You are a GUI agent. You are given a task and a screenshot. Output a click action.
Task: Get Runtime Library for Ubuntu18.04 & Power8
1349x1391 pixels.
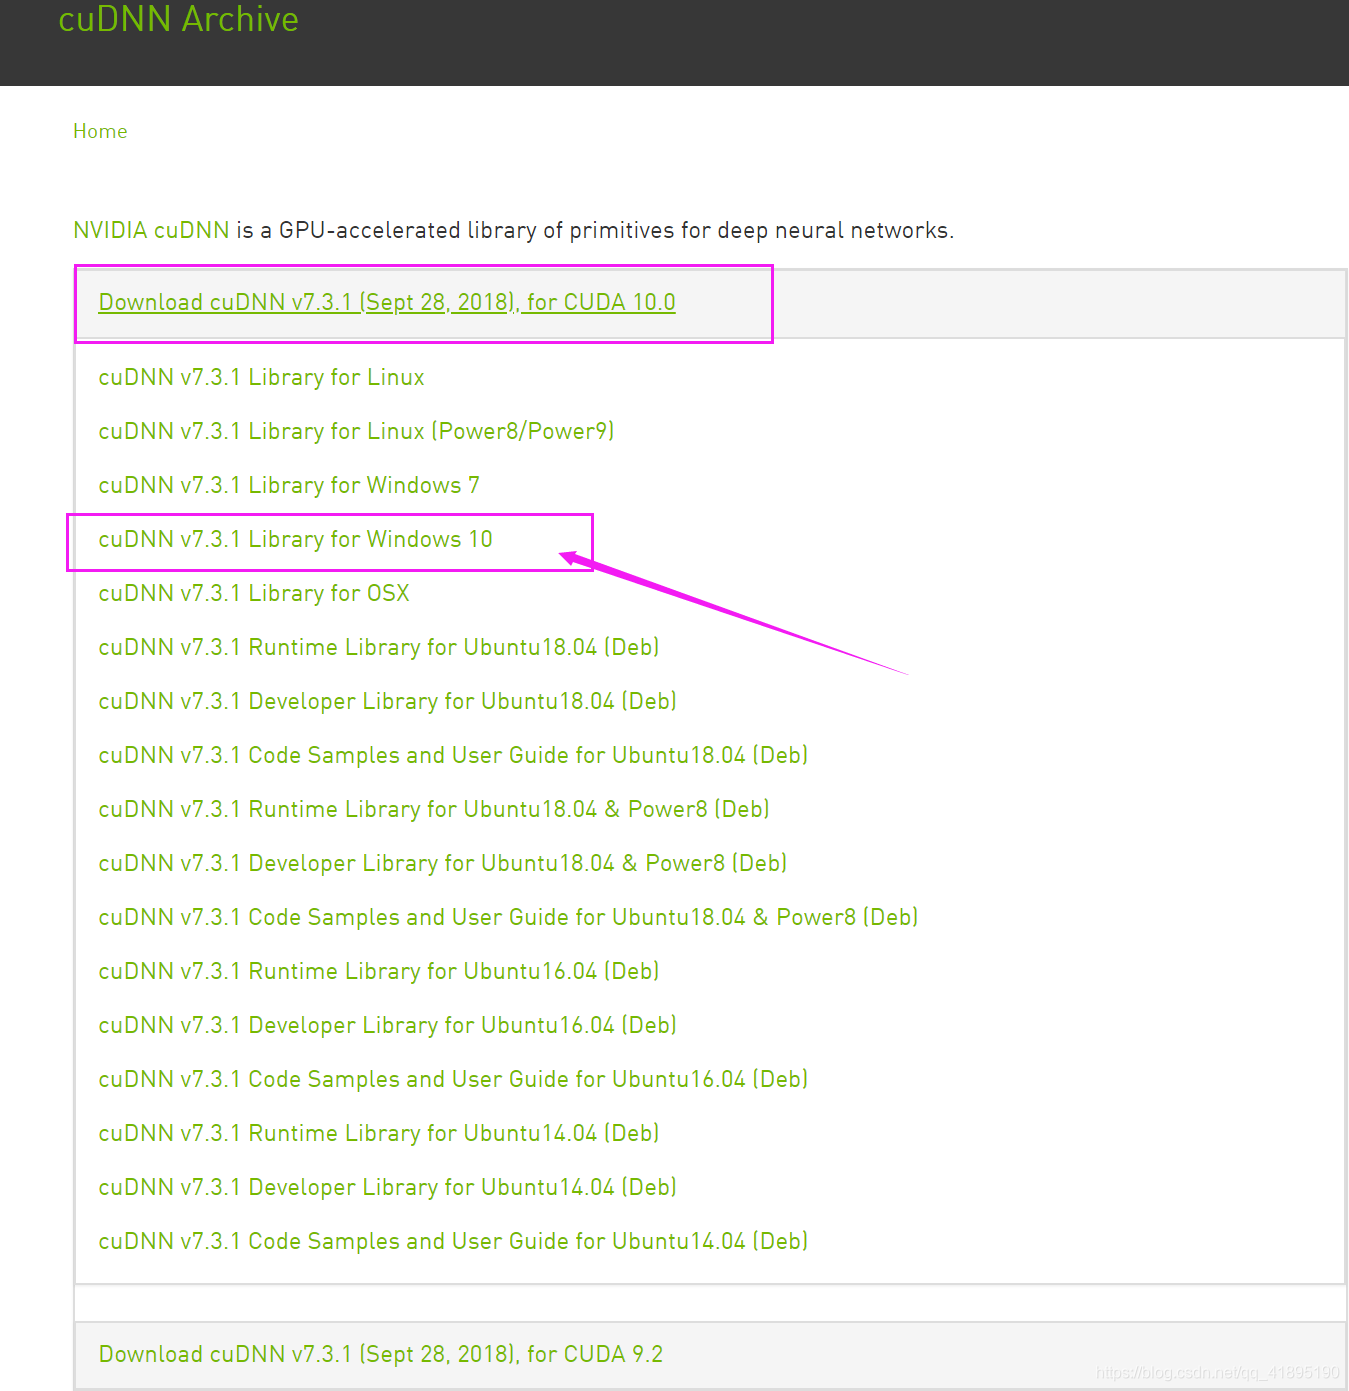(x=434, y=809)
